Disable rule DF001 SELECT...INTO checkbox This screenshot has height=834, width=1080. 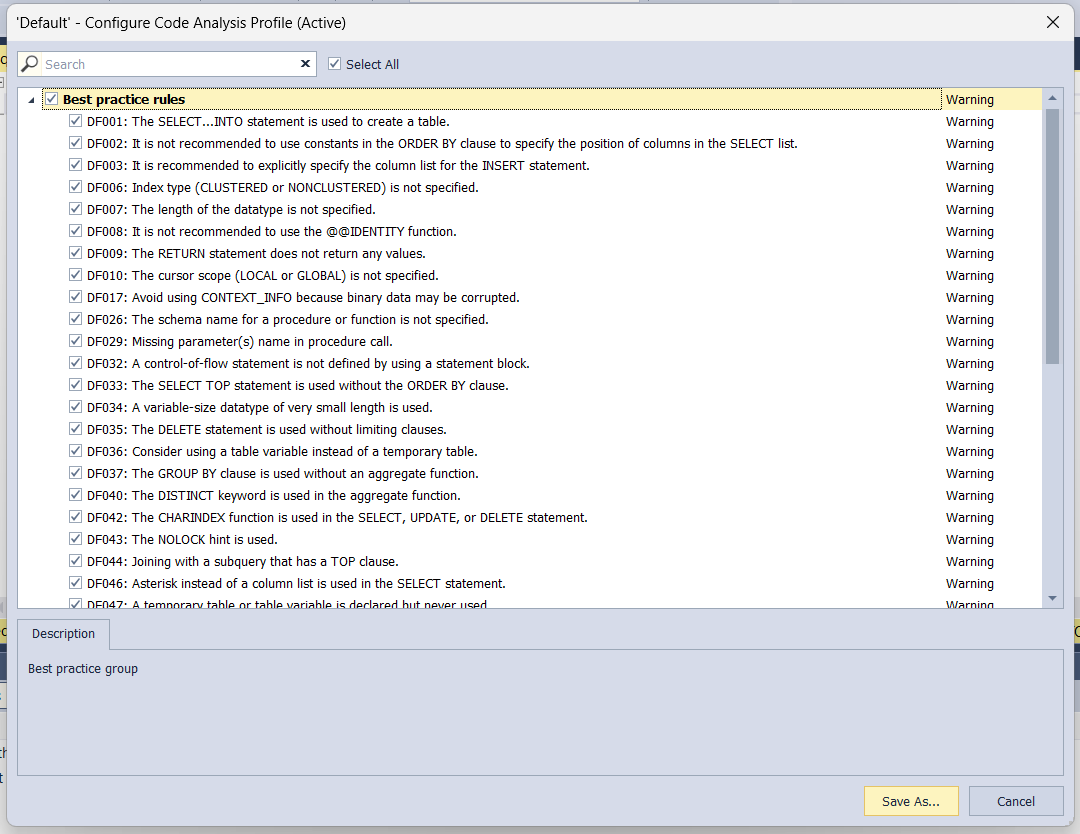(x=75, y=121)
